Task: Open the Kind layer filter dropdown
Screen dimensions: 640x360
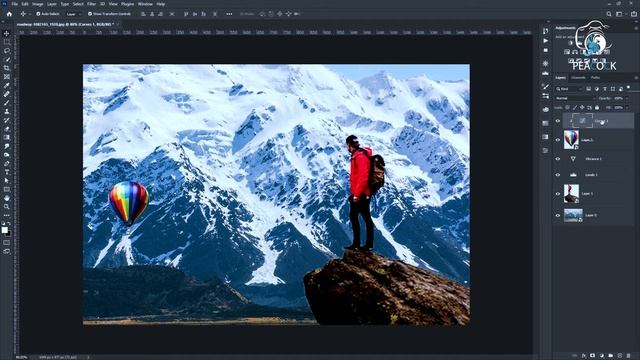Action: (x=569, y=89)
